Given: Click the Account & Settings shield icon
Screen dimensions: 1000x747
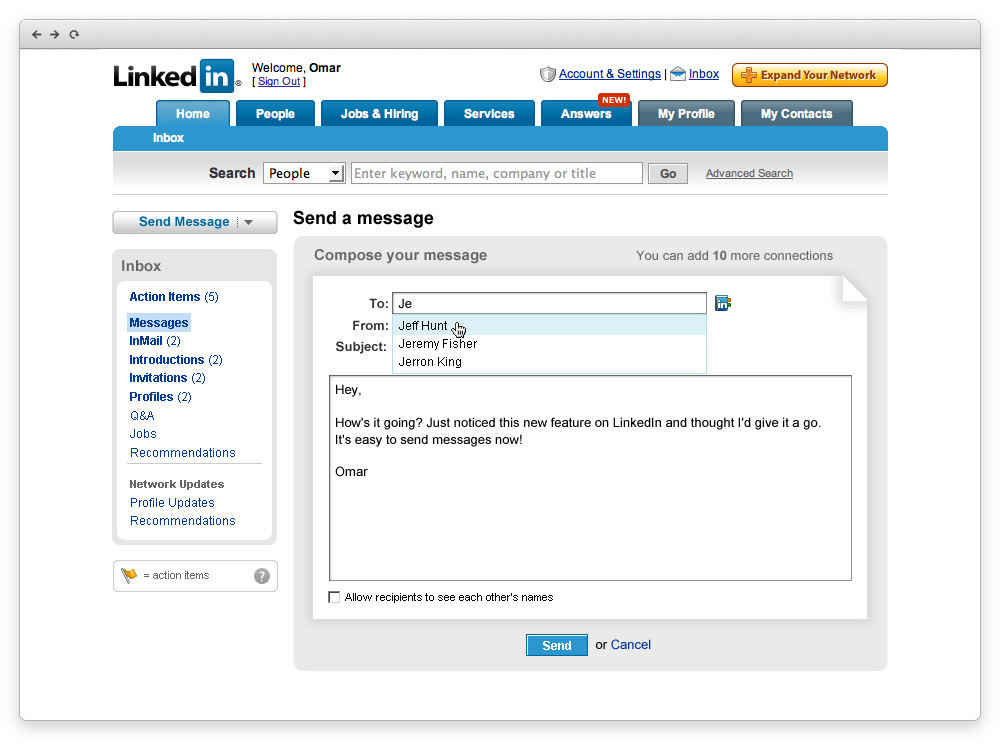Looking at the screenshot, I should pyautogui.click(x=547, y=75).
